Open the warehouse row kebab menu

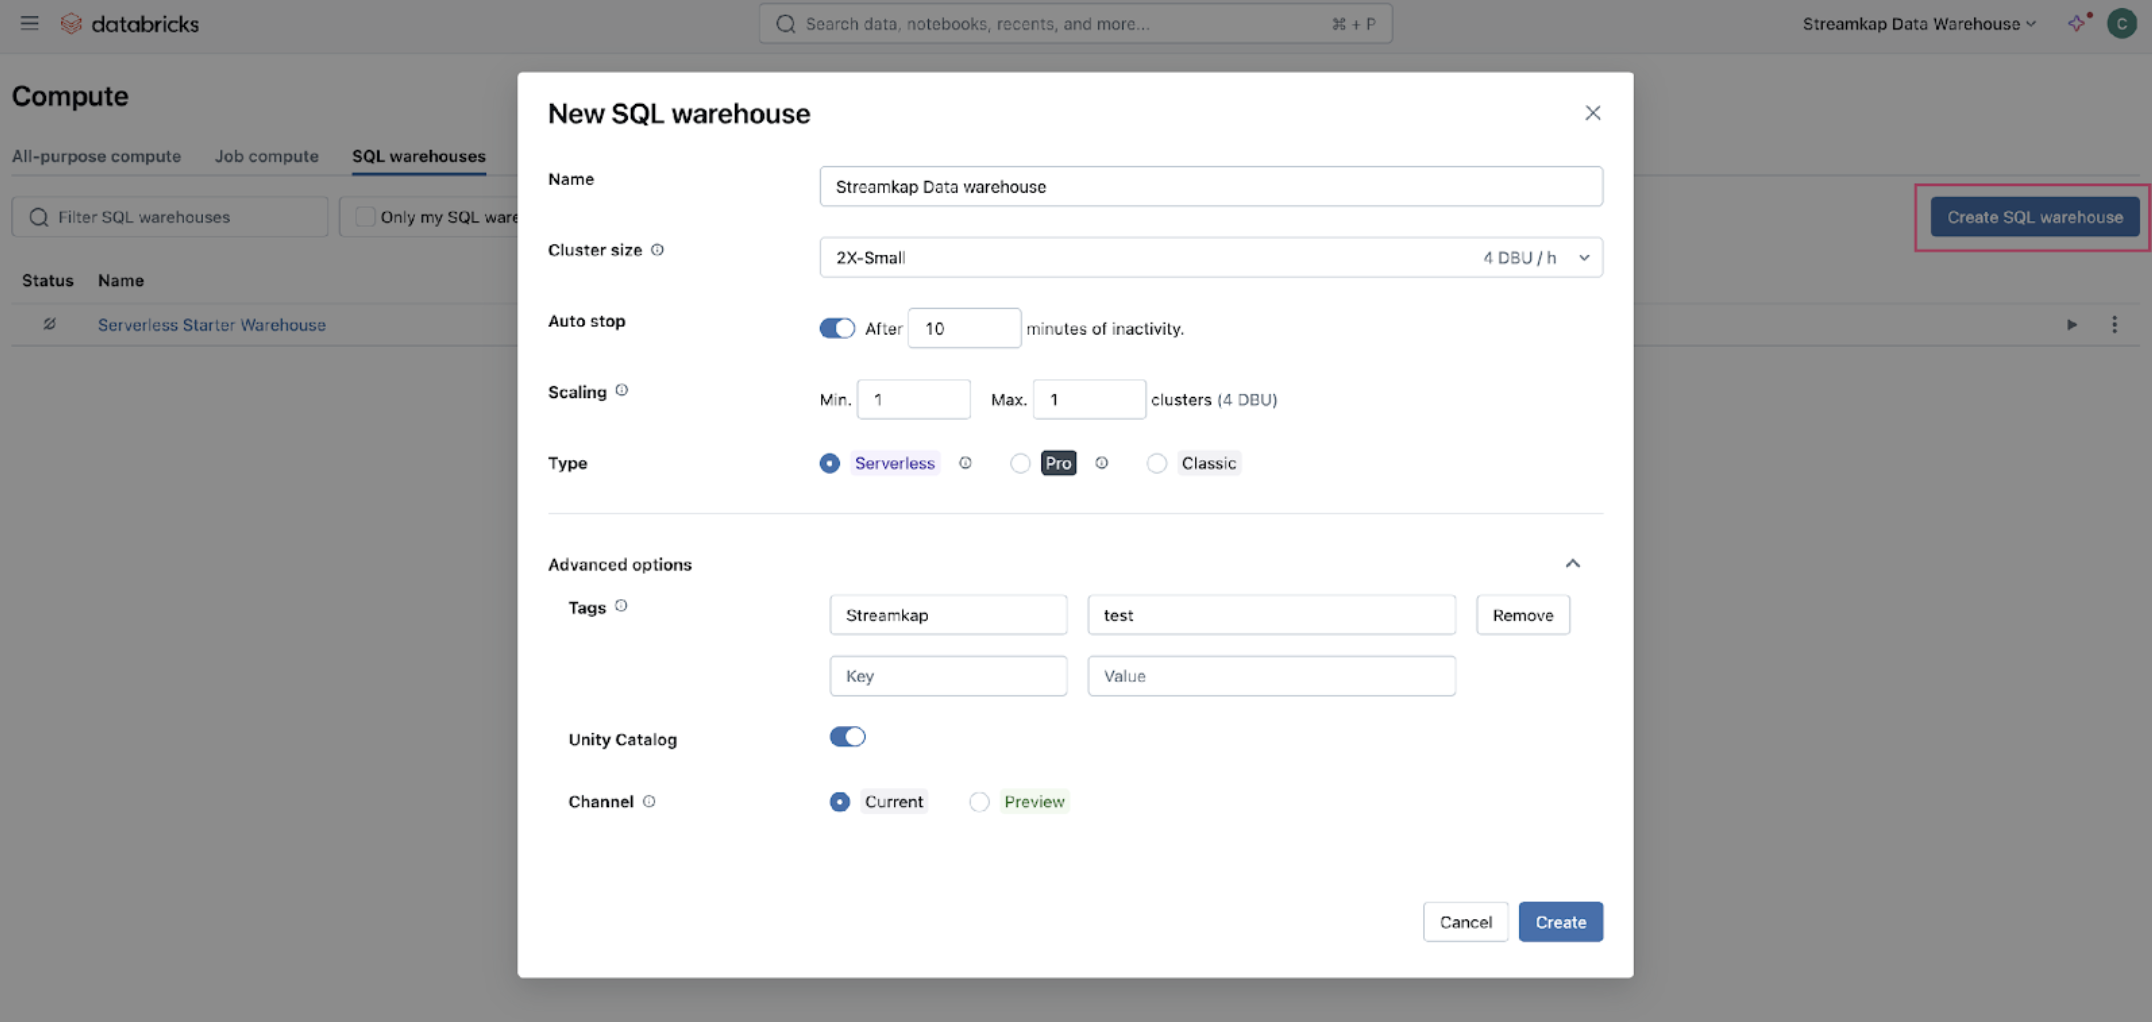pos(2114,325)
